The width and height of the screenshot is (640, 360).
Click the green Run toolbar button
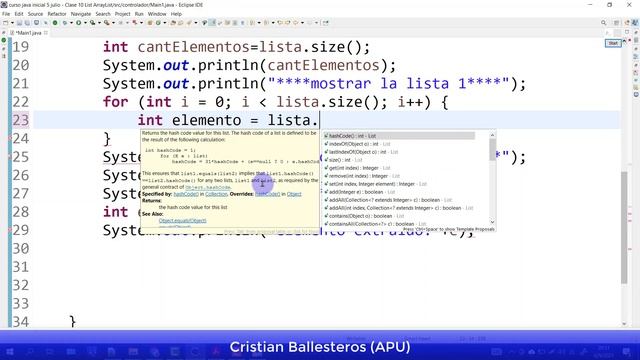[x=78, y=23]
